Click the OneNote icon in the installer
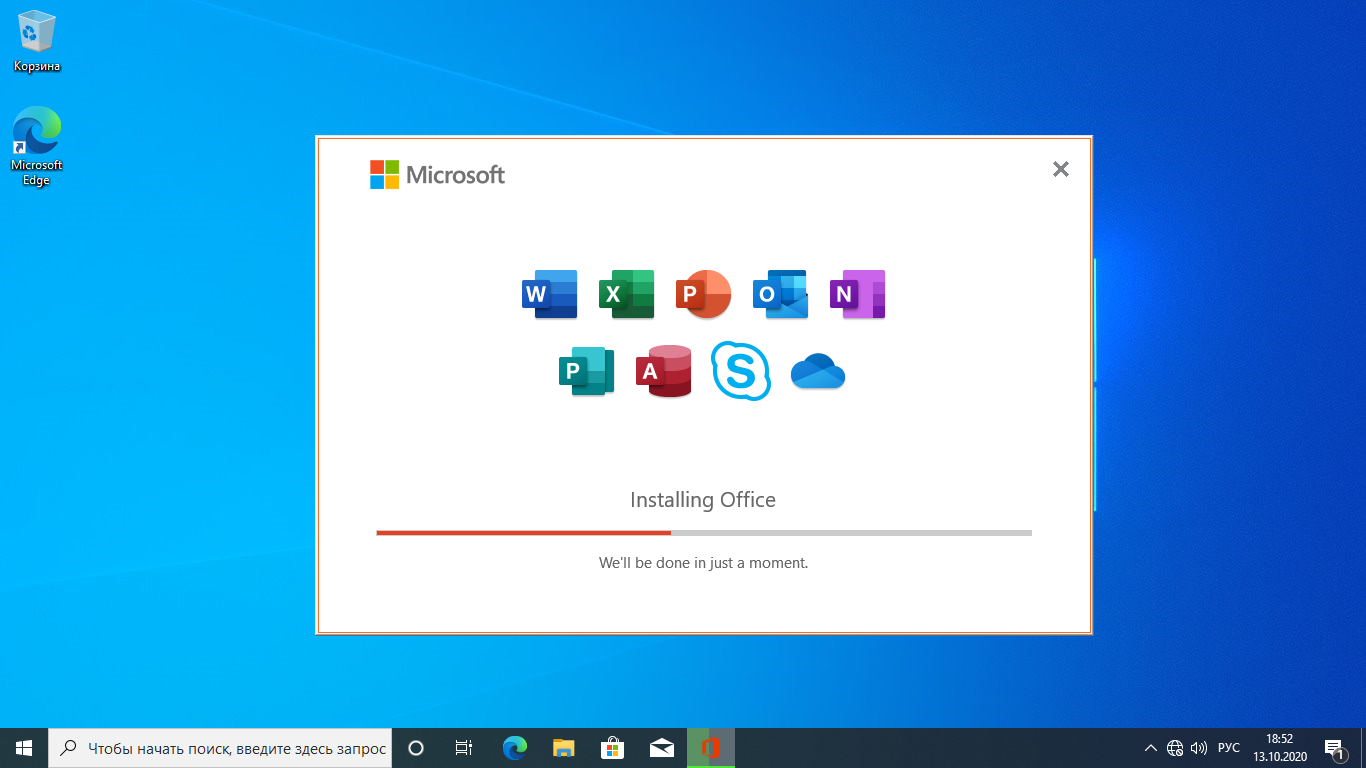Image resolution: width=1366 pixels, height=768 pixels. coord(858,294)
